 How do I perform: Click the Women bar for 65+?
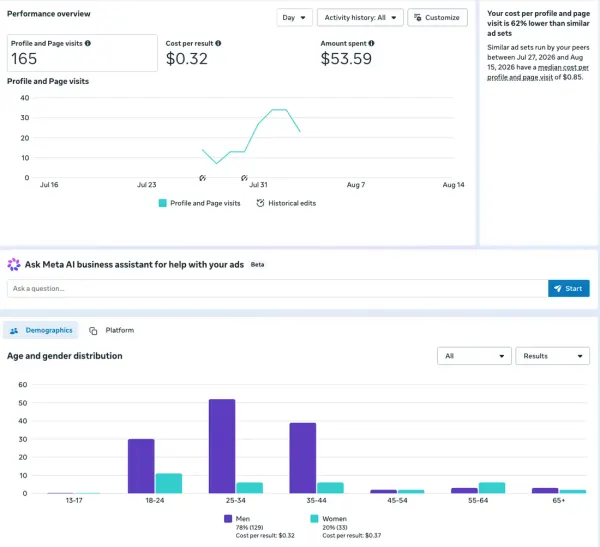[572, 491]
